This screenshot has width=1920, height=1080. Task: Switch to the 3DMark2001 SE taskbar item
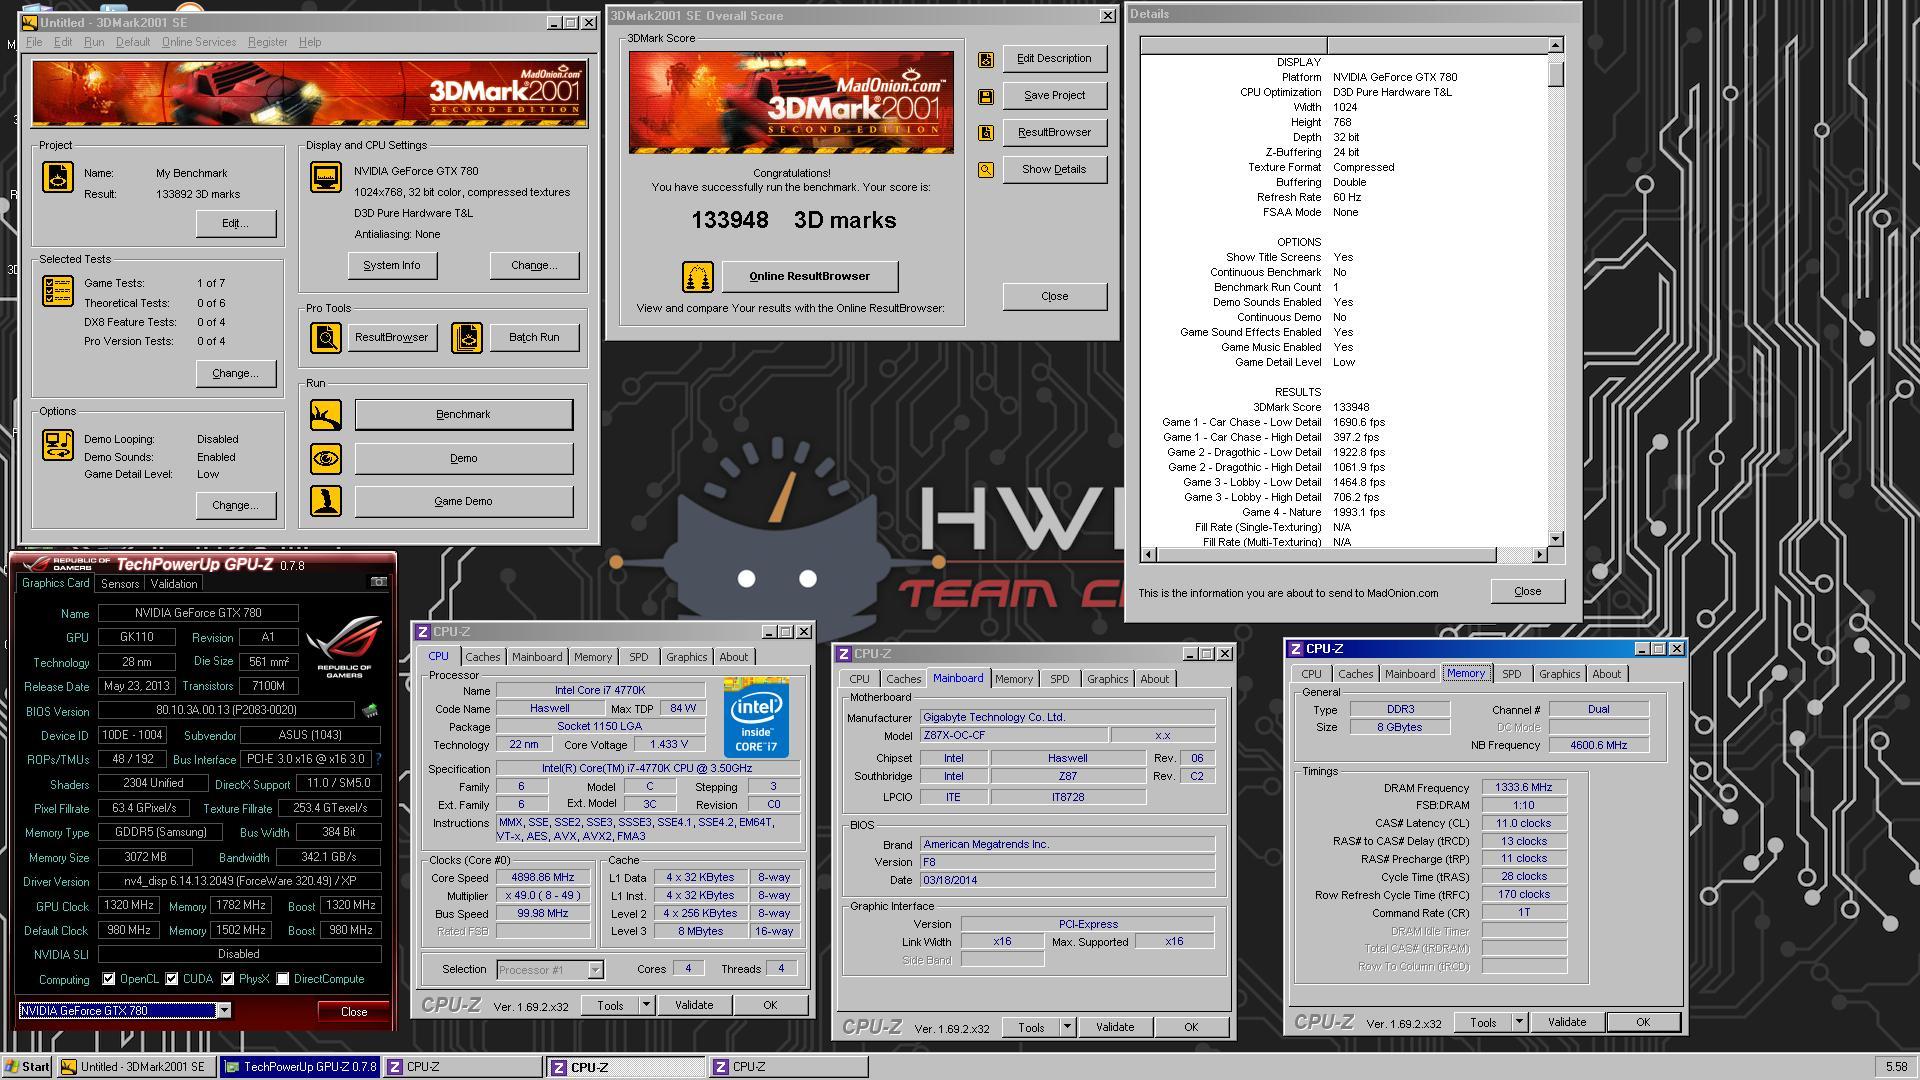pos(136,1067)
